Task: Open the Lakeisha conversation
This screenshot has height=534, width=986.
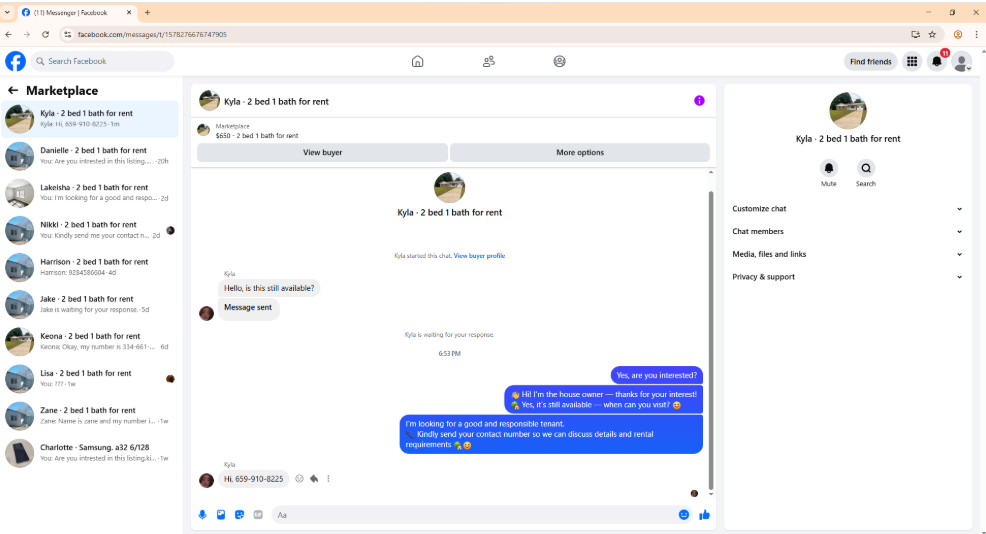Action: point(91,193)
